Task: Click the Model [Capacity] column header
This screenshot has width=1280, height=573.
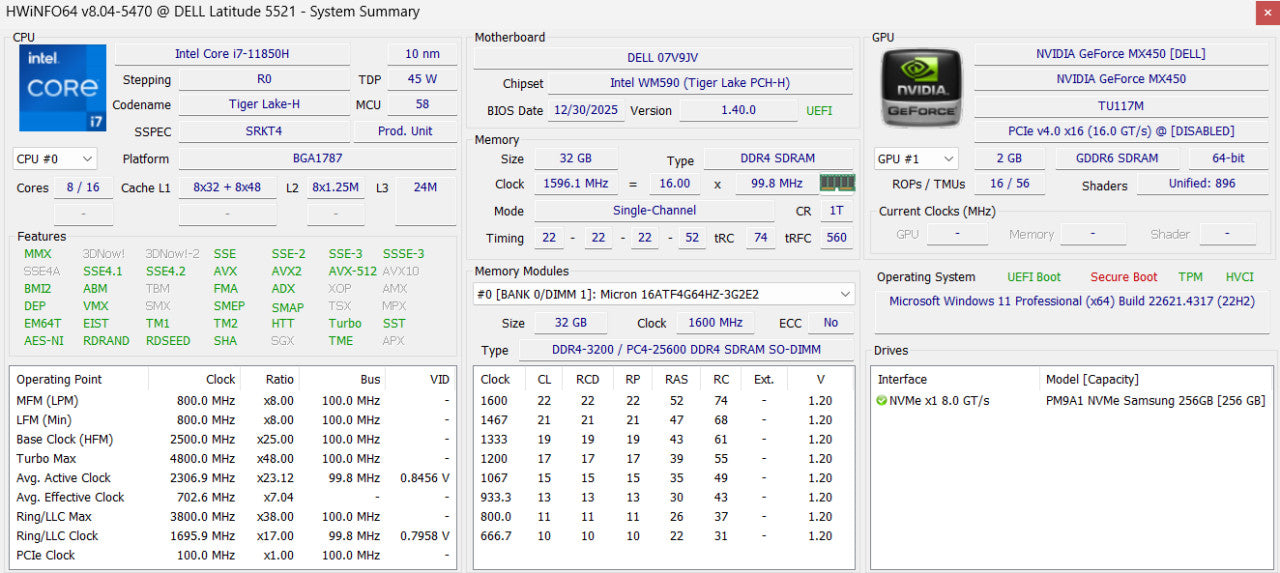Action: point(1156,380)
